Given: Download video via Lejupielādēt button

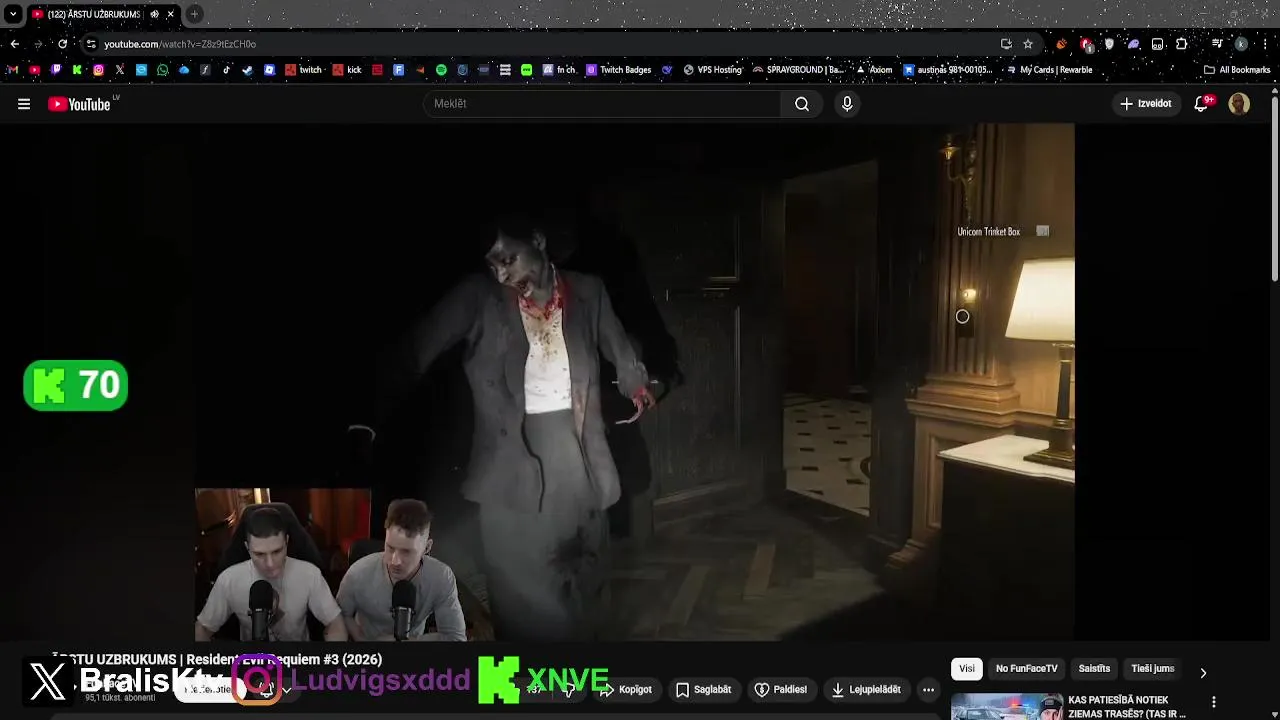Looking at the screenshot, I should (x=866, y=689).
